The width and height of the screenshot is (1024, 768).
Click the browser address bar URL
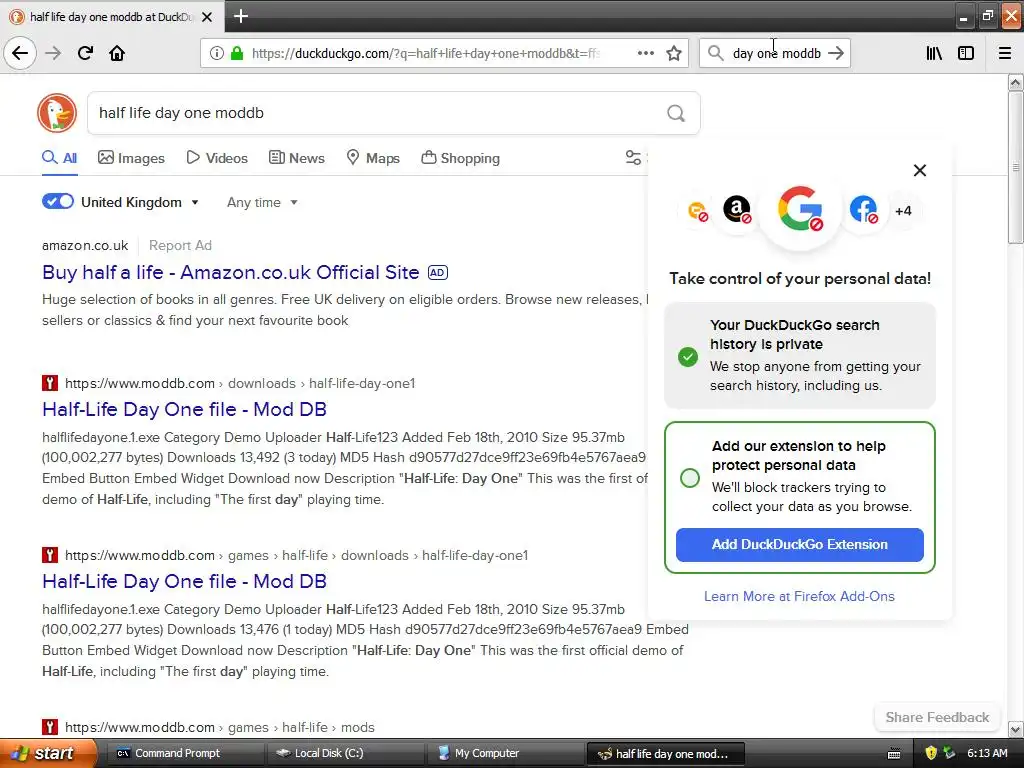pyautogui.click(x=426, y=53)
